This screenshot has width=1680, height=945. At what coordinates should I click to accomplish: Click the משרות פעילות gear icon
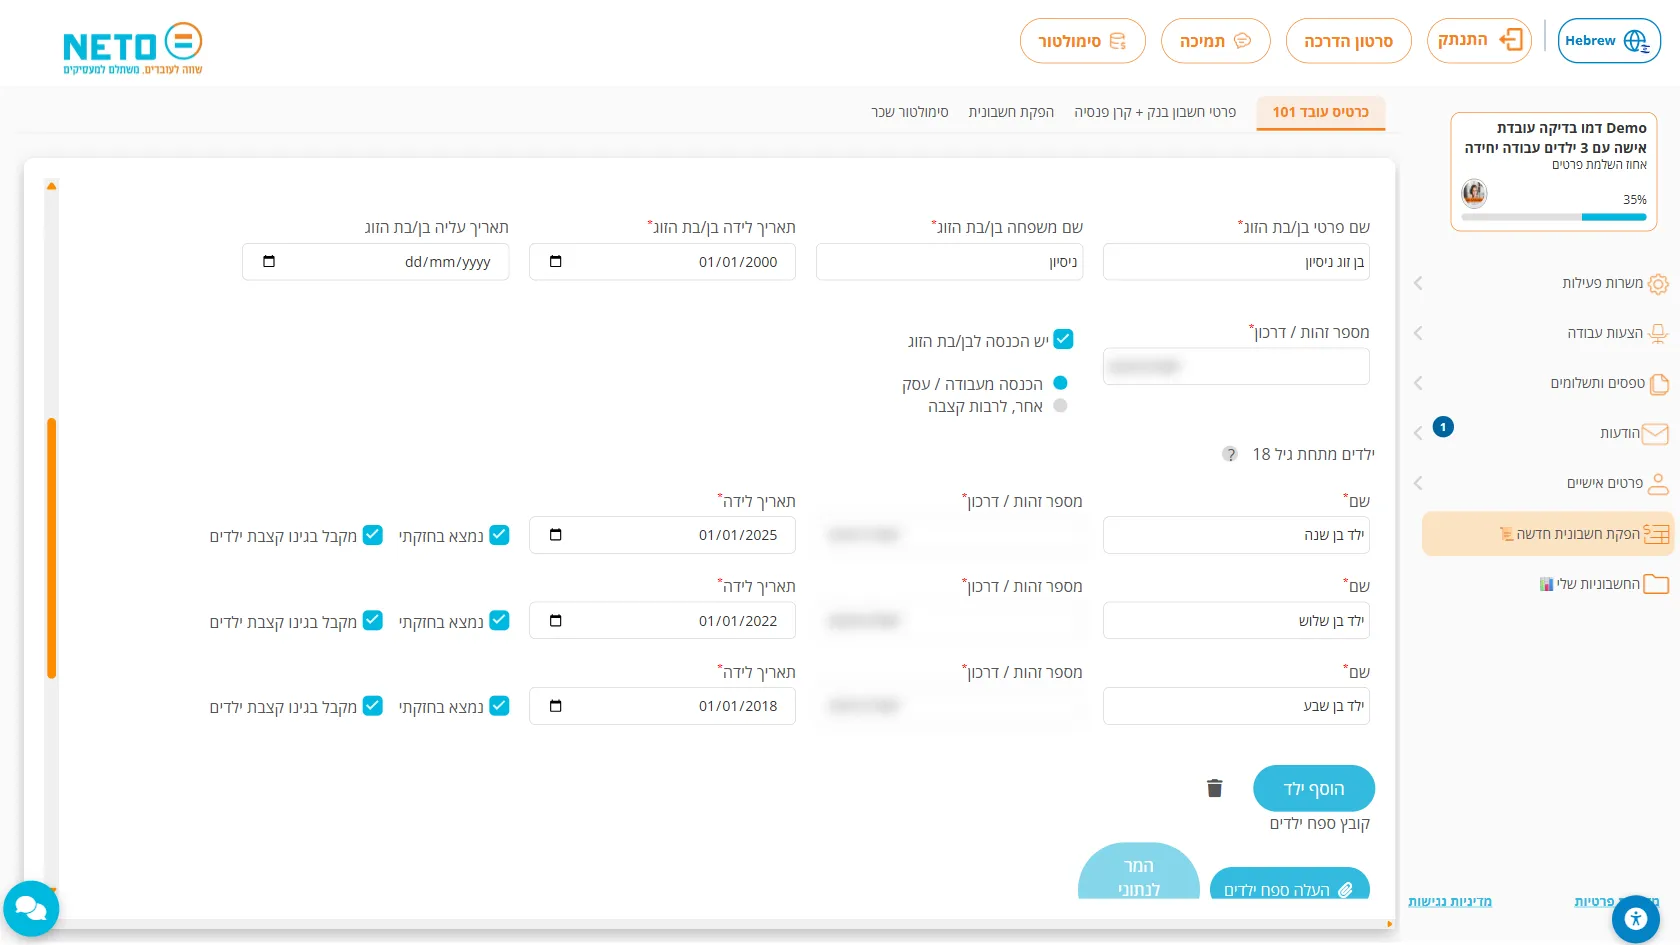1658,284
